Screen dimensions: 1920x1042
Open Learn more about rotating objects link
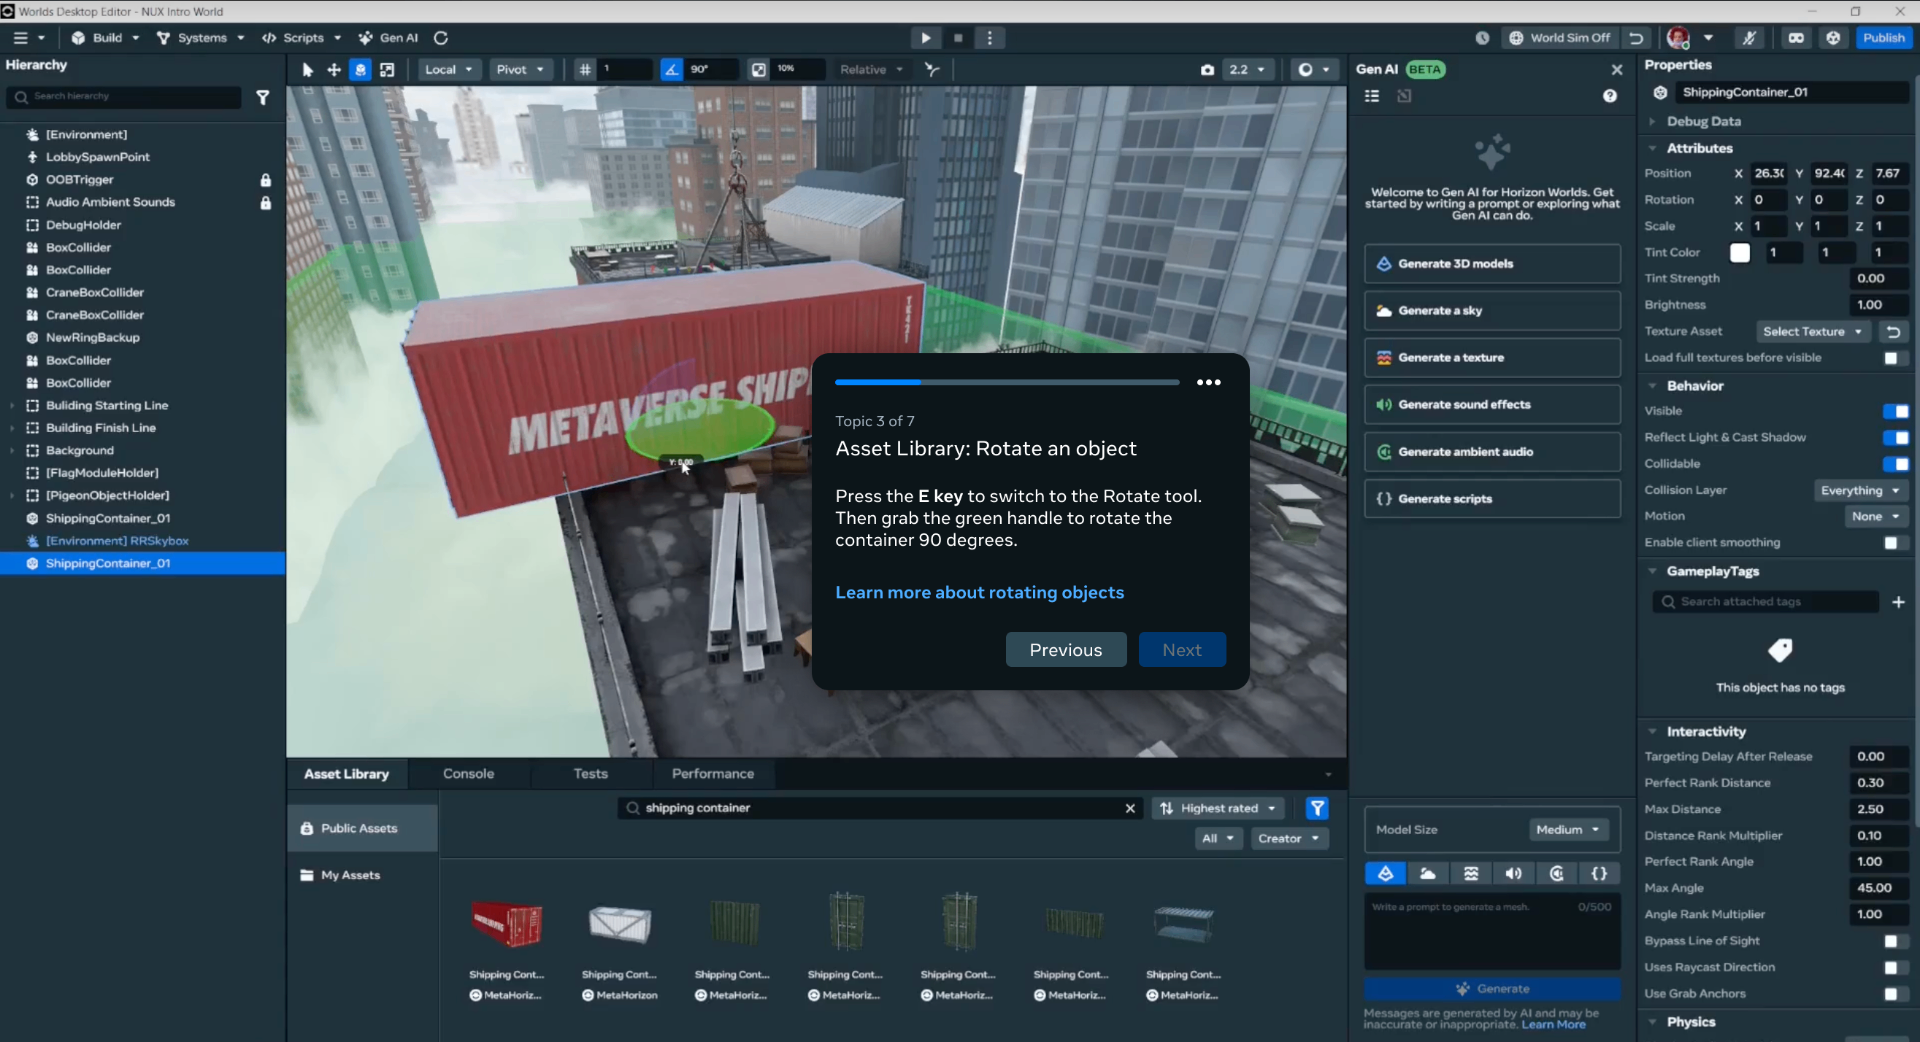tap(980, 593)
